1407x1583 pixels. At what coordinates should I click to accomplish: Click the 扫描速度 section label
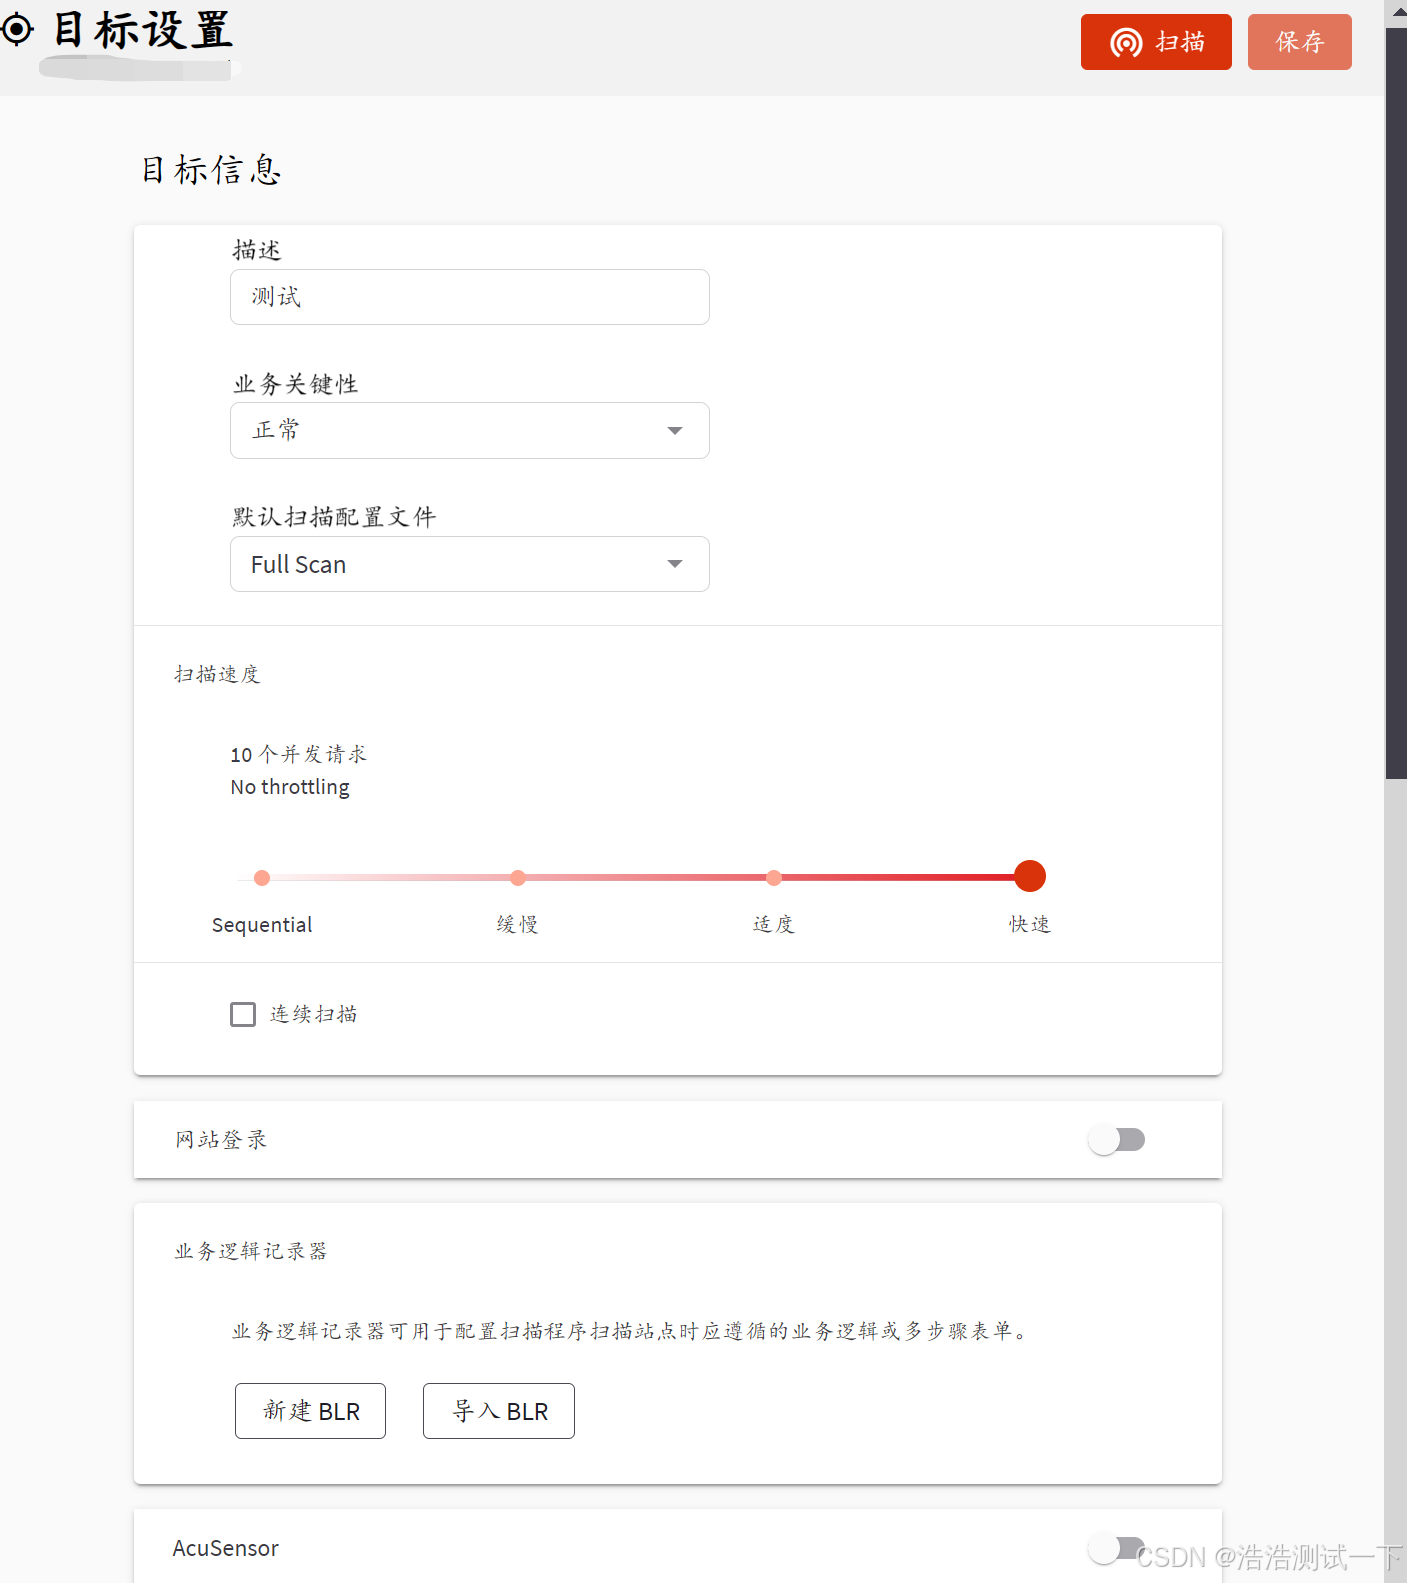click(x=217, y=674)
